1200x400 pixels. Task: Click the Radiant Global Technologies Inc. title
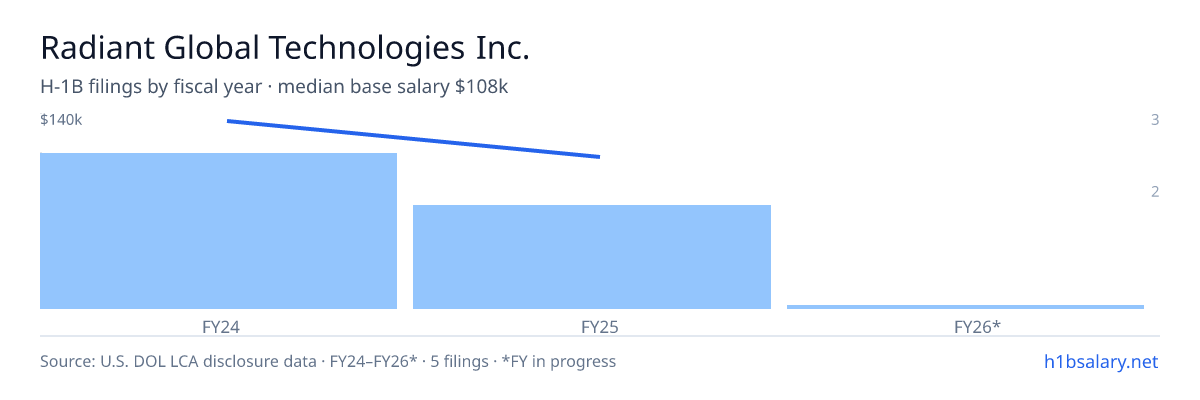[x=284, y=48]
